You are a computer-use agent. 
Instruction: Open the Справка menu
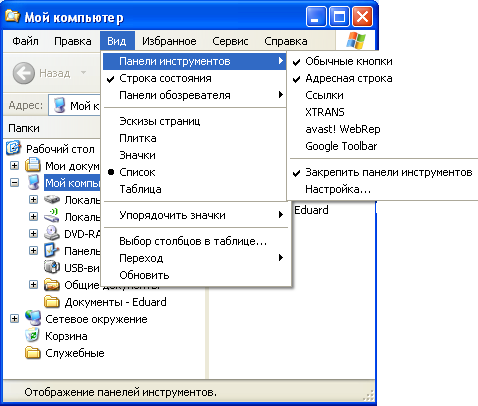coord(286,41)
